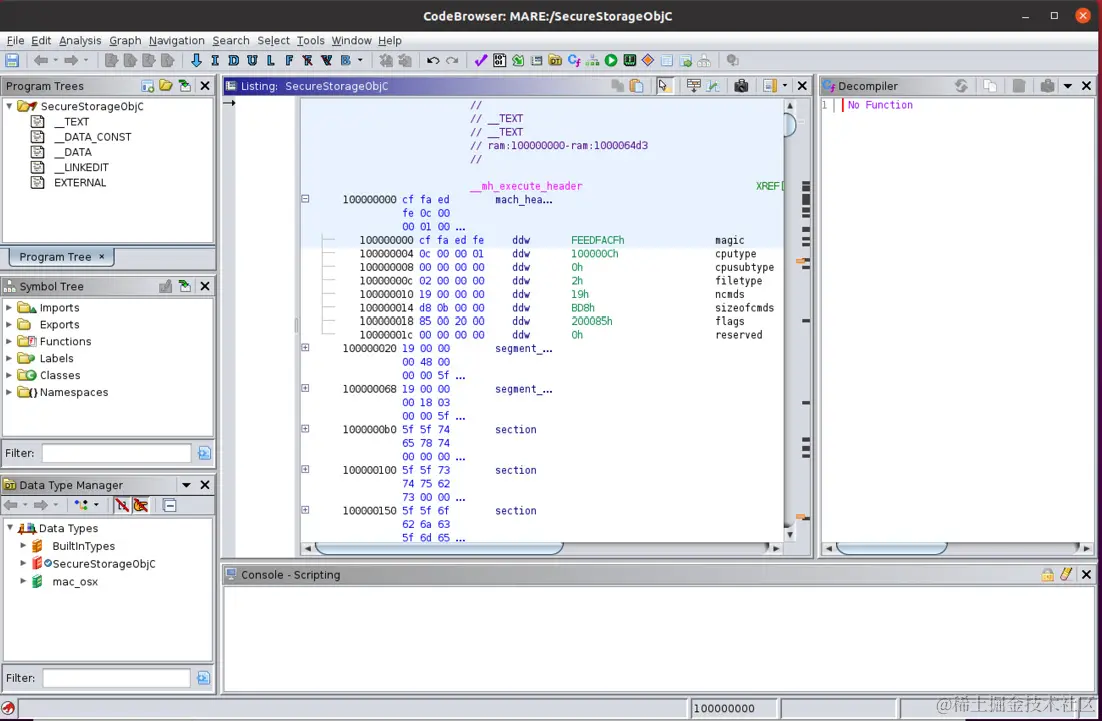Image resolution: width=1102 pixels, height=721 pixels.
Task: Select the Program Tree tab
Action: 55,257
